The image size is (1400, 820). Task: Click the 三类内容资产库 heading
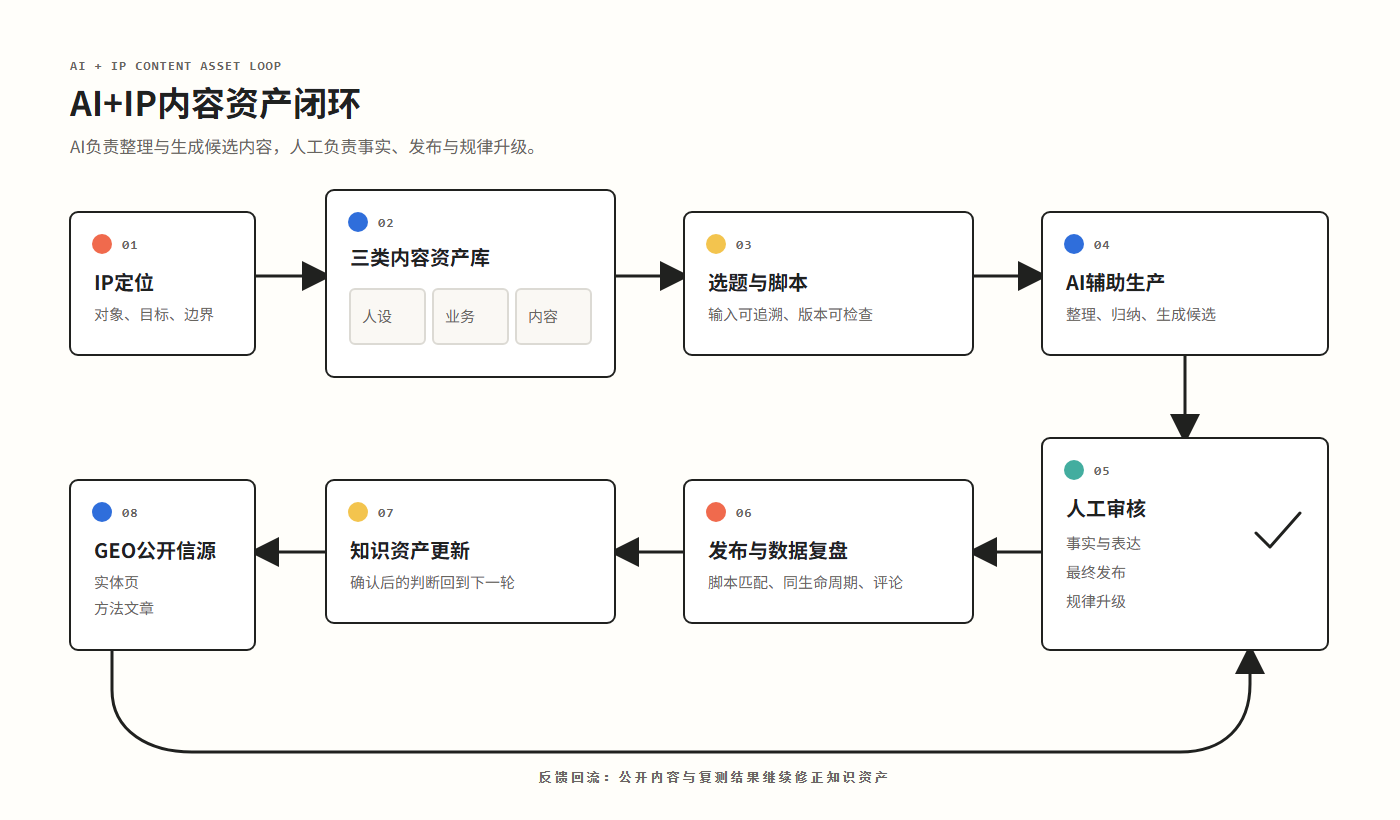pos(420,258)
